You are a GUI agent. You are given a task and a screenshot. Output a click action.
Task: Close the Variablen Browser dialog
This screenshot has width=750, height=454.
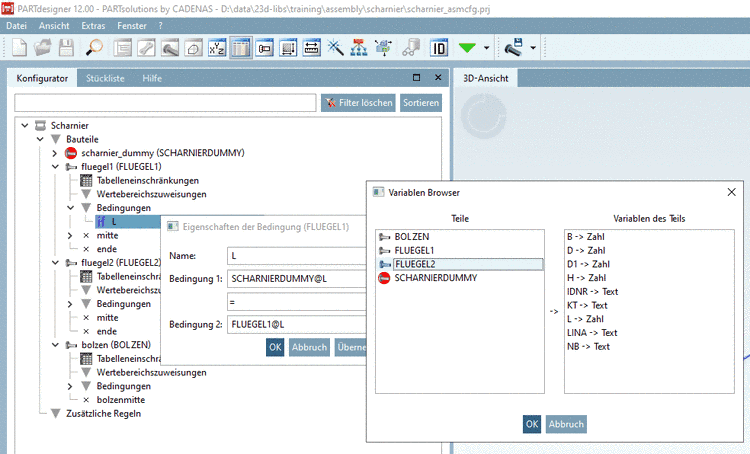(x=731, y=192)
